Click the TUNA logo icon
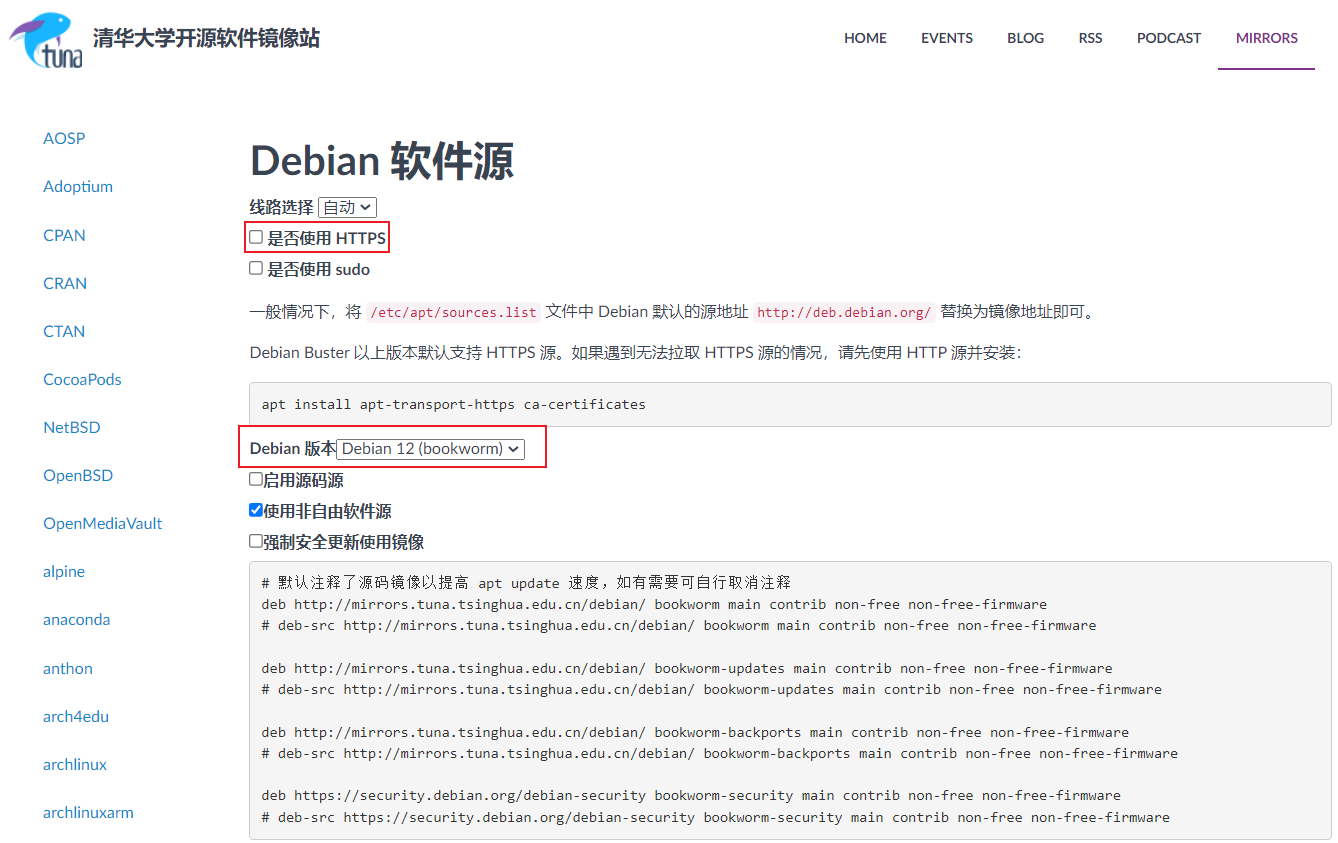The height and width of the screenshot is (843, 1338). pos(46,40)
